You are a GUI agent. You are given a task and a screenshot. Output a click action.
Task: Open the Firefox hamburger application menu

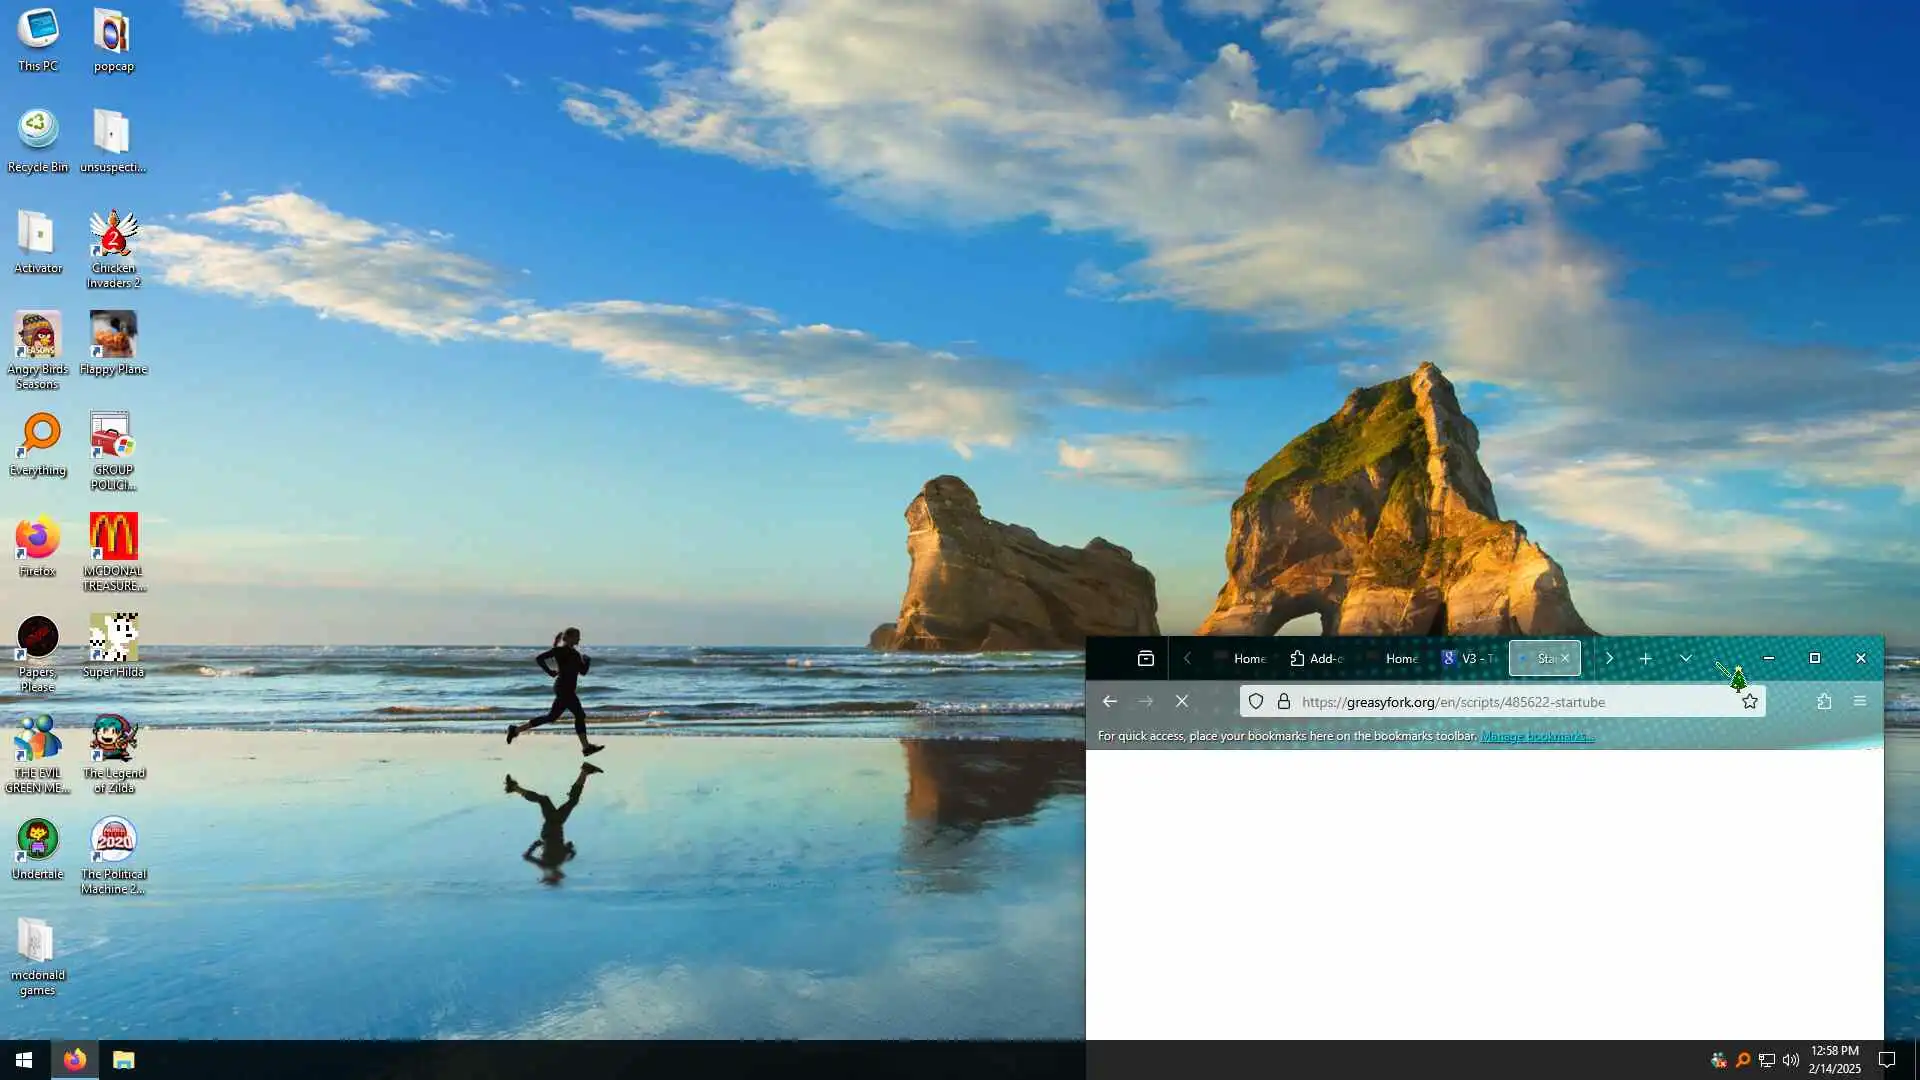1860,702
